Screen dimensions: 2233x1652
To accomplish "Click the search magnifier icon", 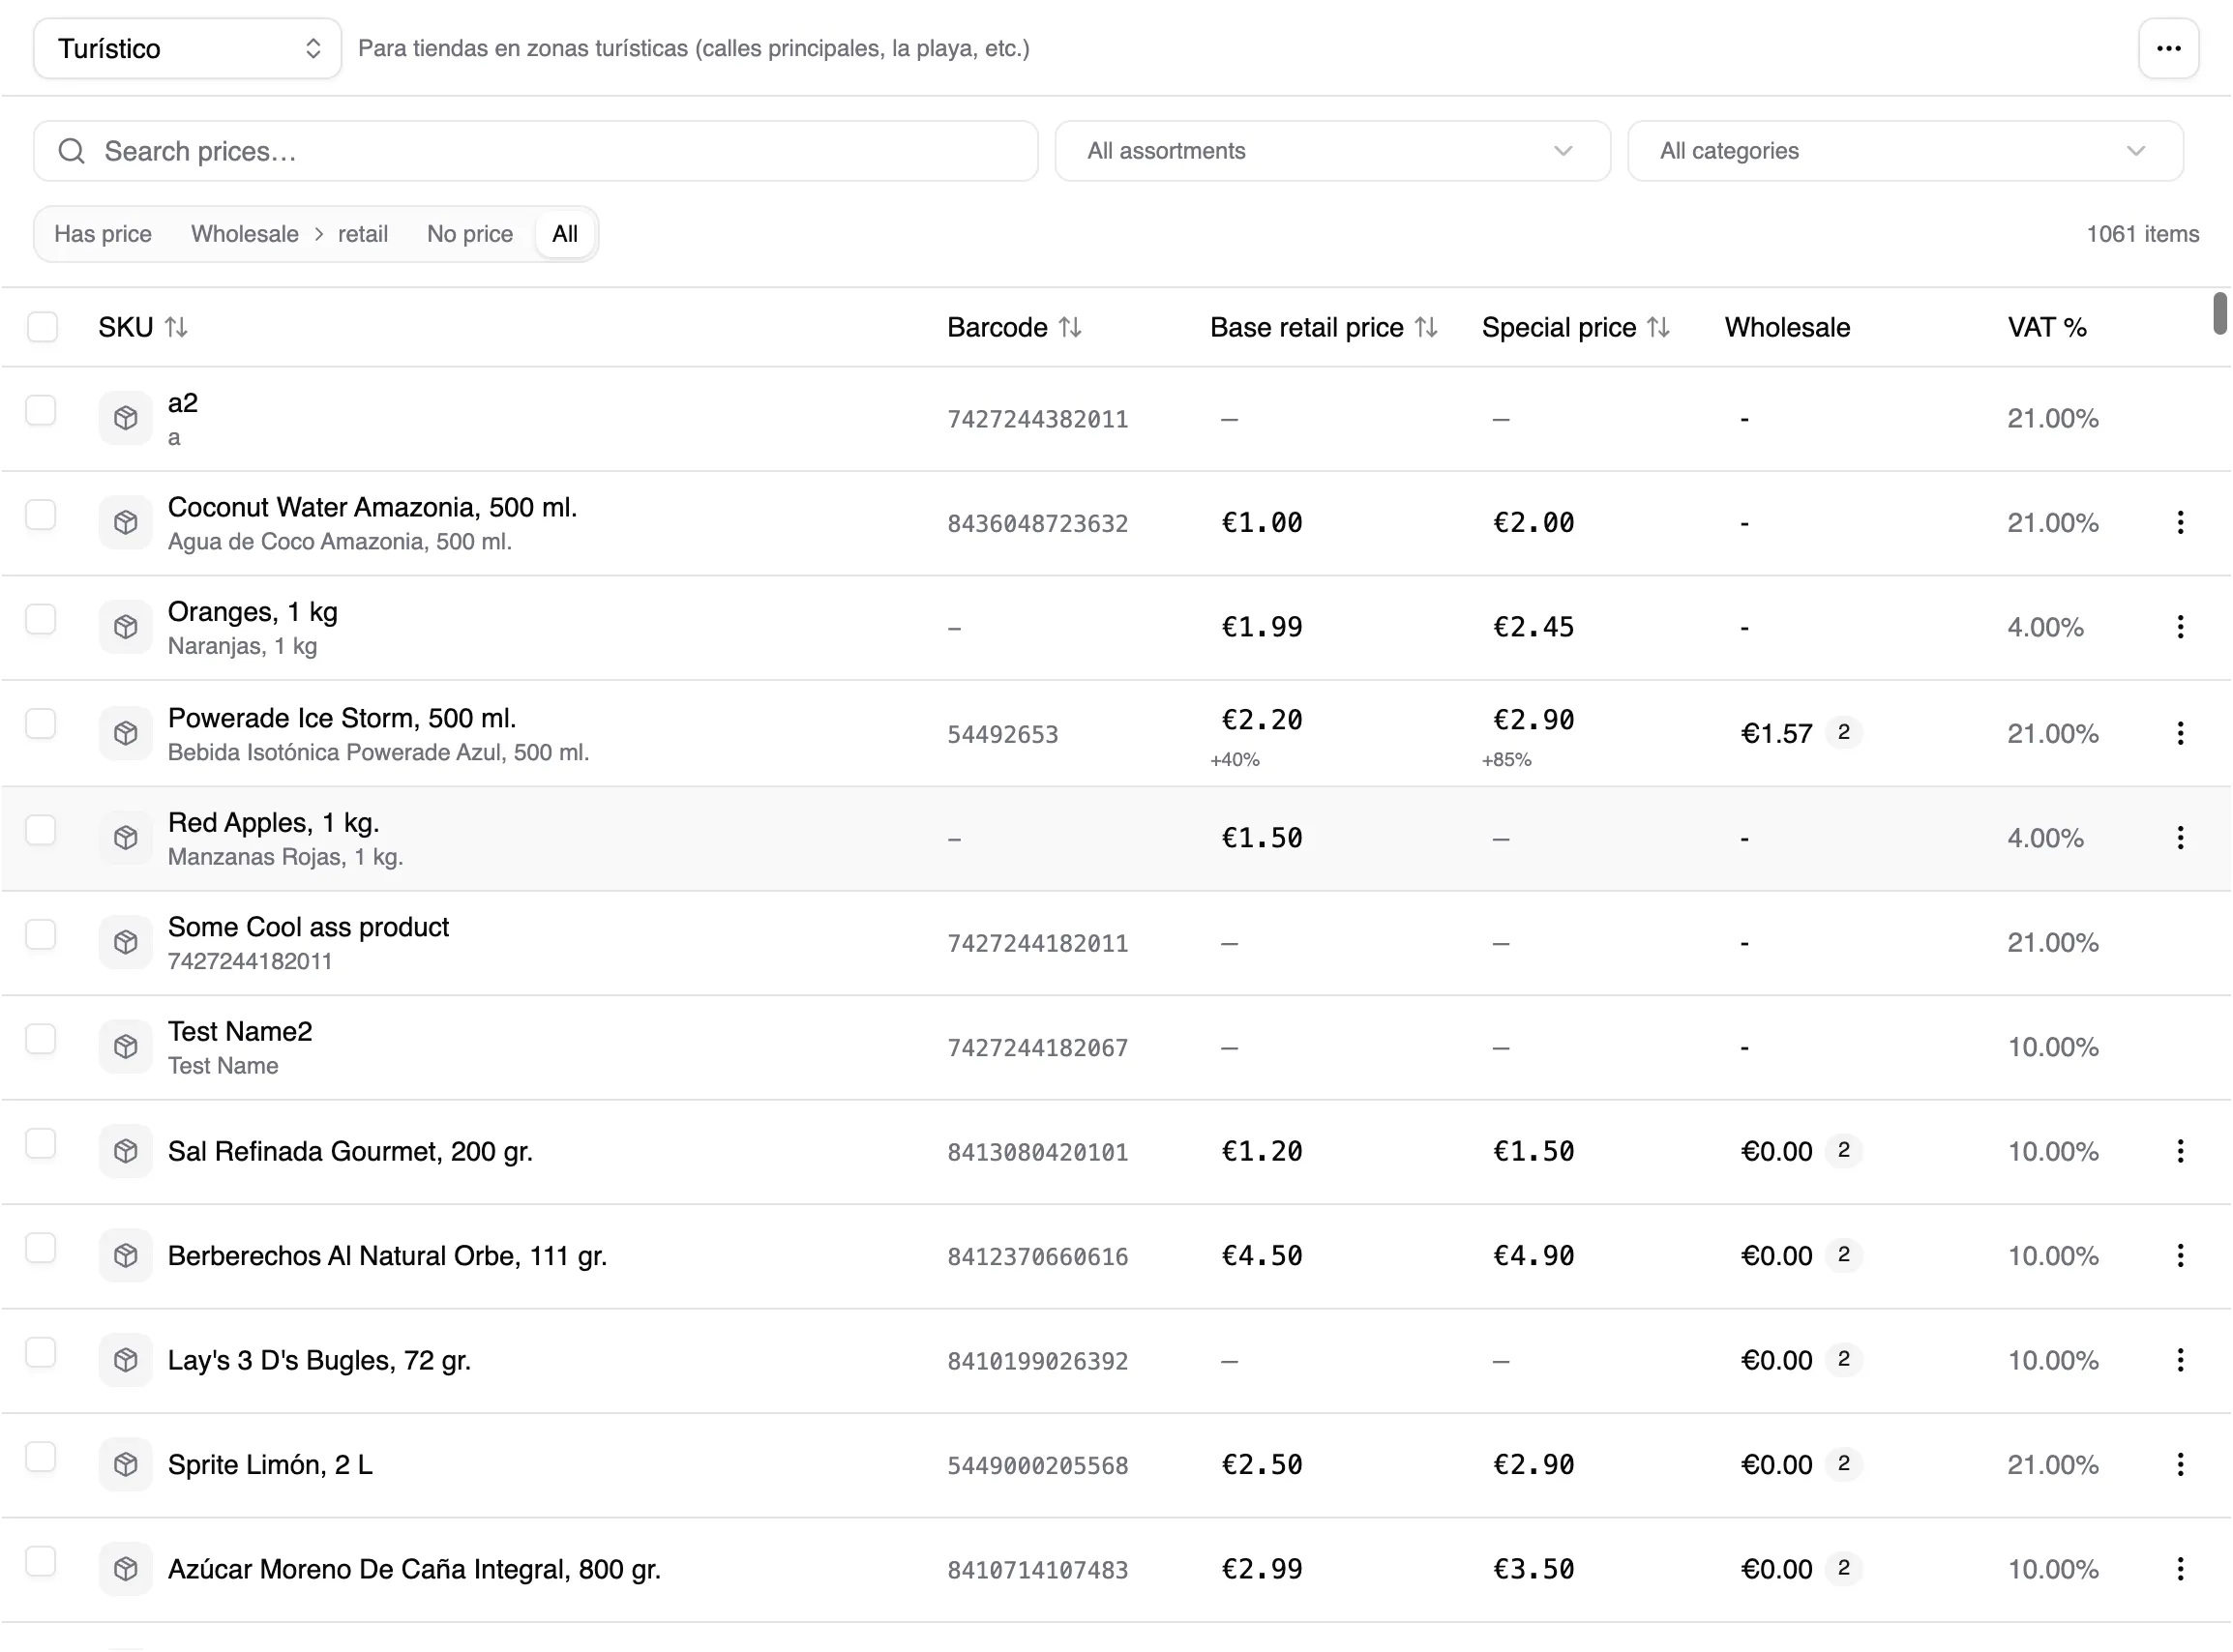I will [71, 151].
